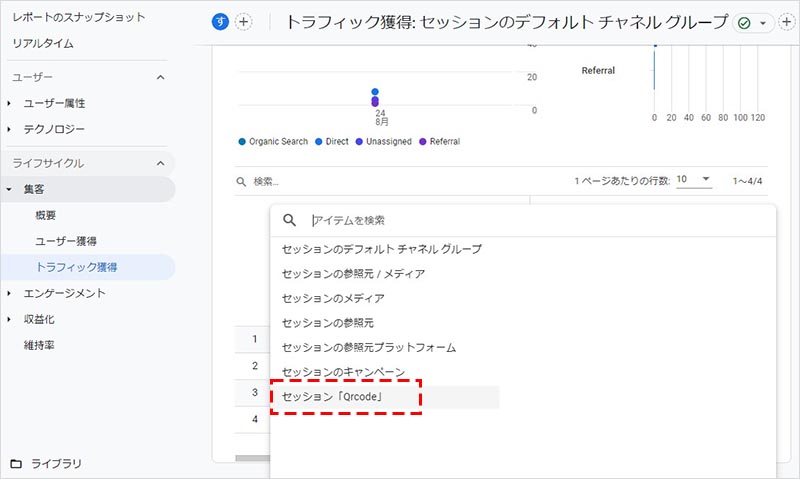Click the green checkmark status icon
This screenshot has width=800, height=479.
tap(745, 22)
